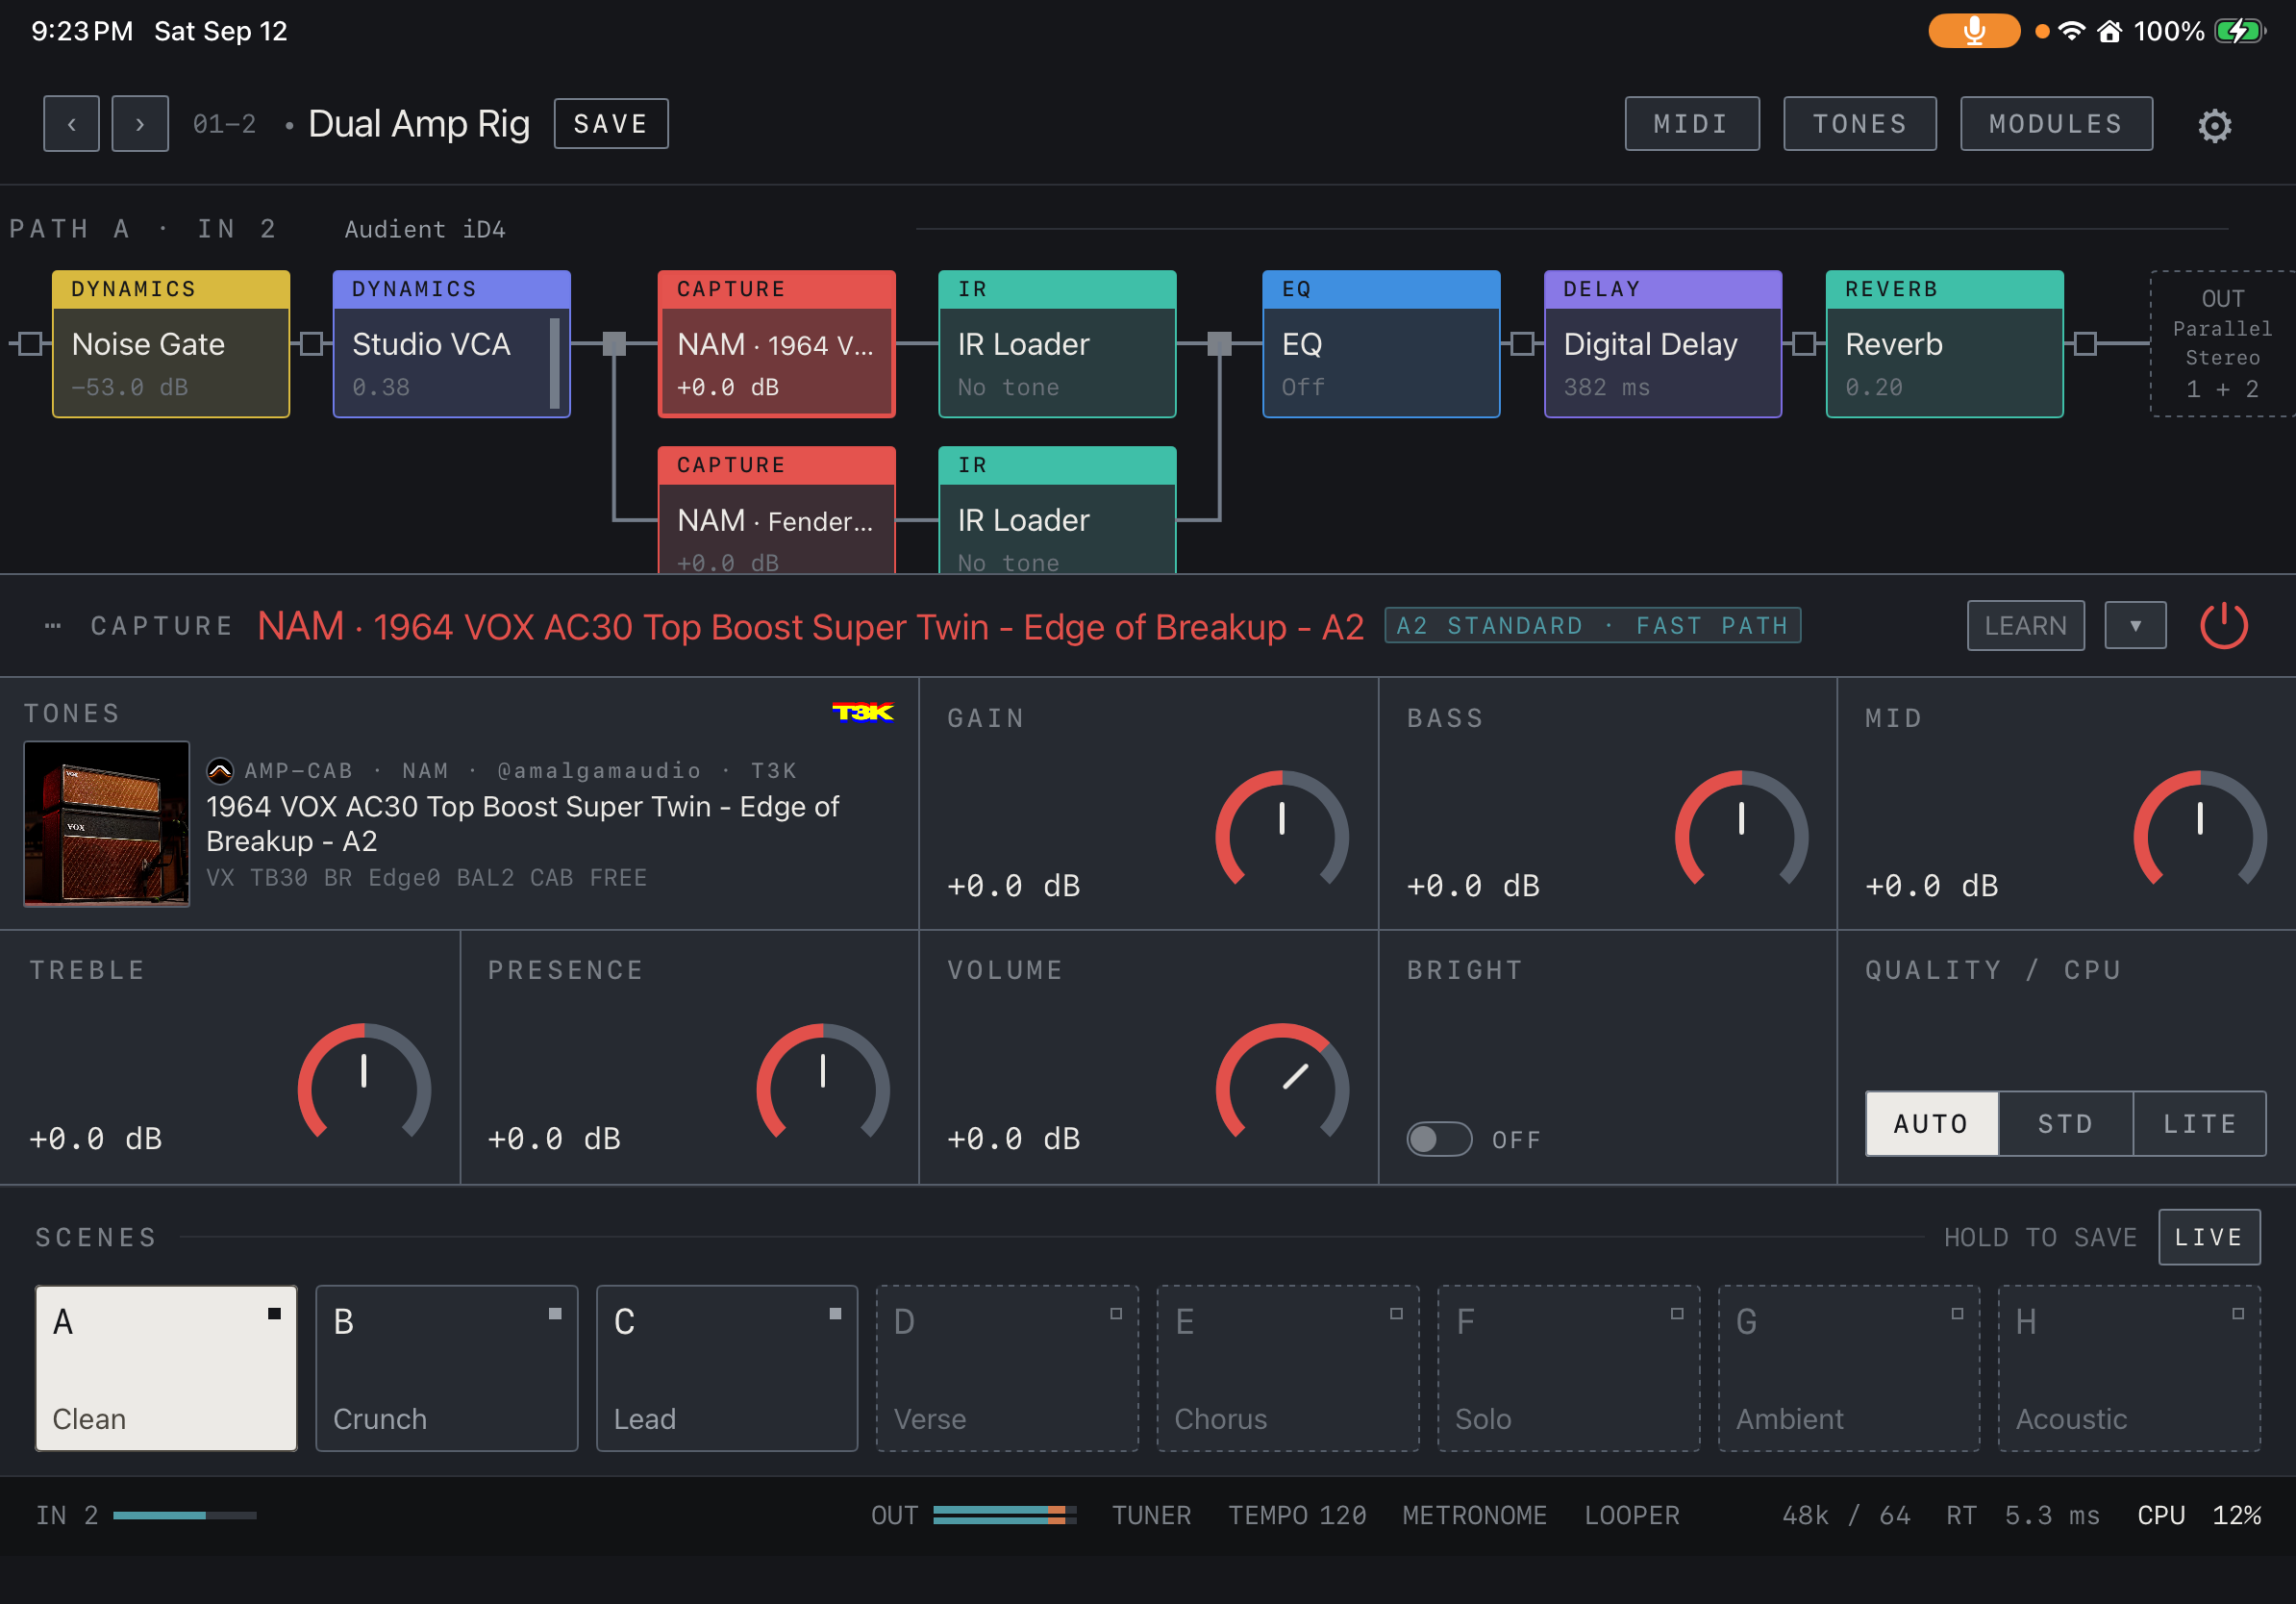Select scene G Ambient
Image resolution: width=2296 pixels, height=1604 pixels.
[1849, 1368]
